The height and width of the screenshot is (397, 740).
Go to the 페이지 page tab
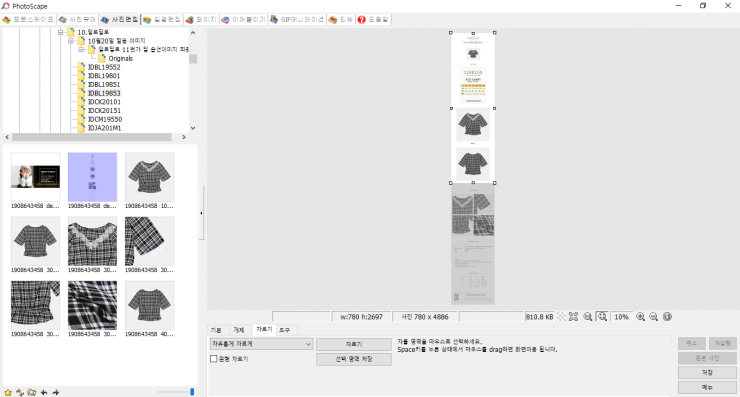click(201, 19)
